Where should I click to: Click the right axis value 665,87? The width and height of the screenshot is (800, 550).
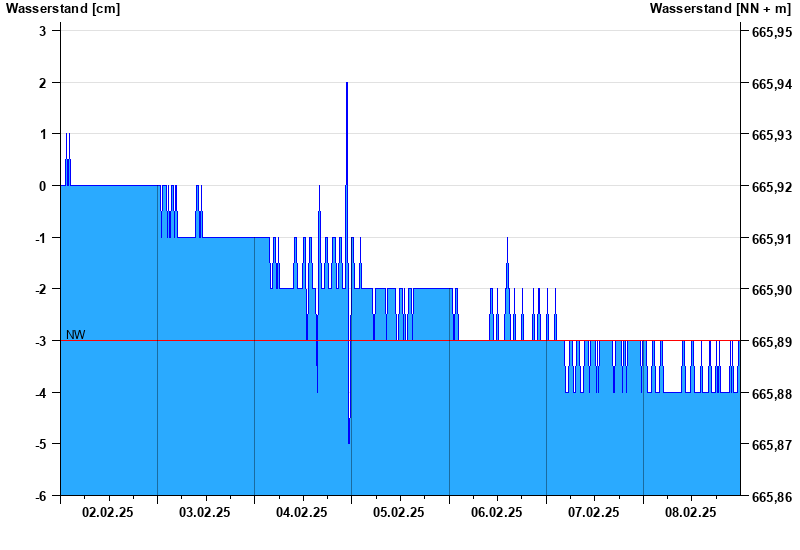point(772,445)
